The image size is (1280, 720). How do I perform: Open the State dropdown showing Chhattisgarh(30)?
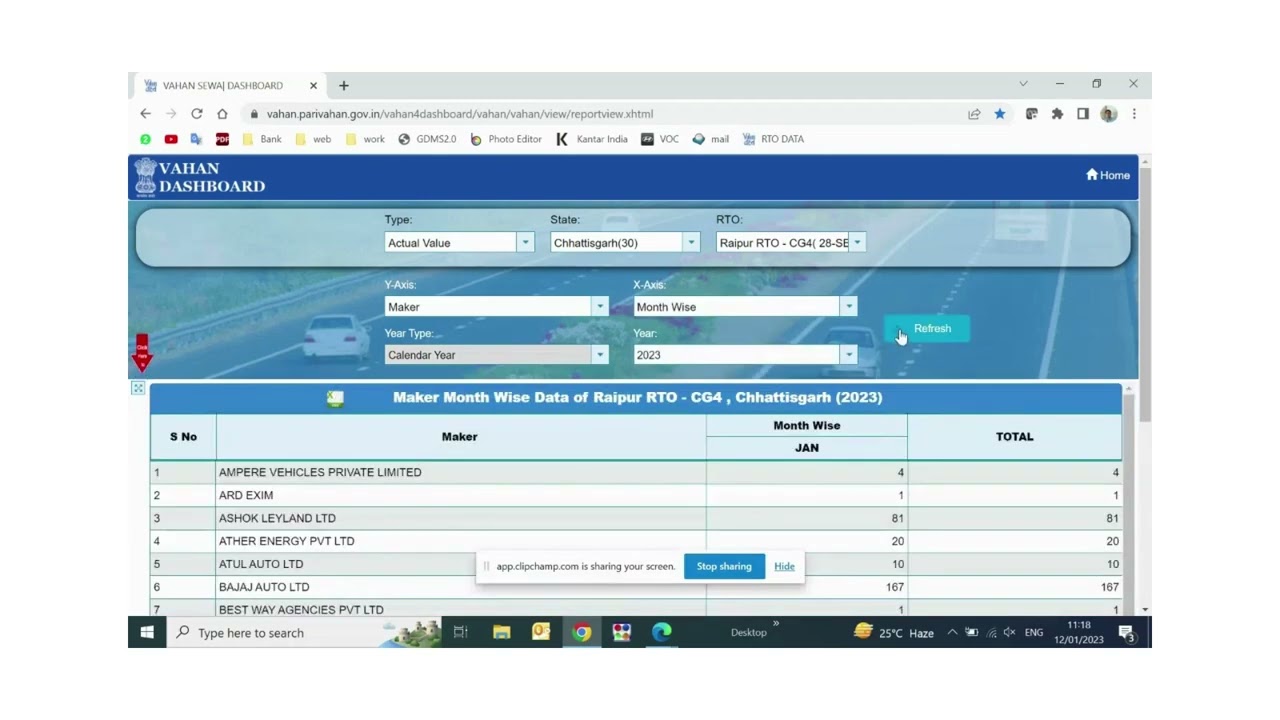tap(625, 243)
